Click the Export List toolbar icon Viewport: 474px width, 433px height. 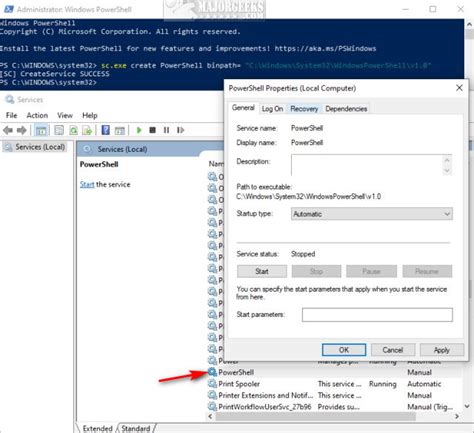point(87,130)
